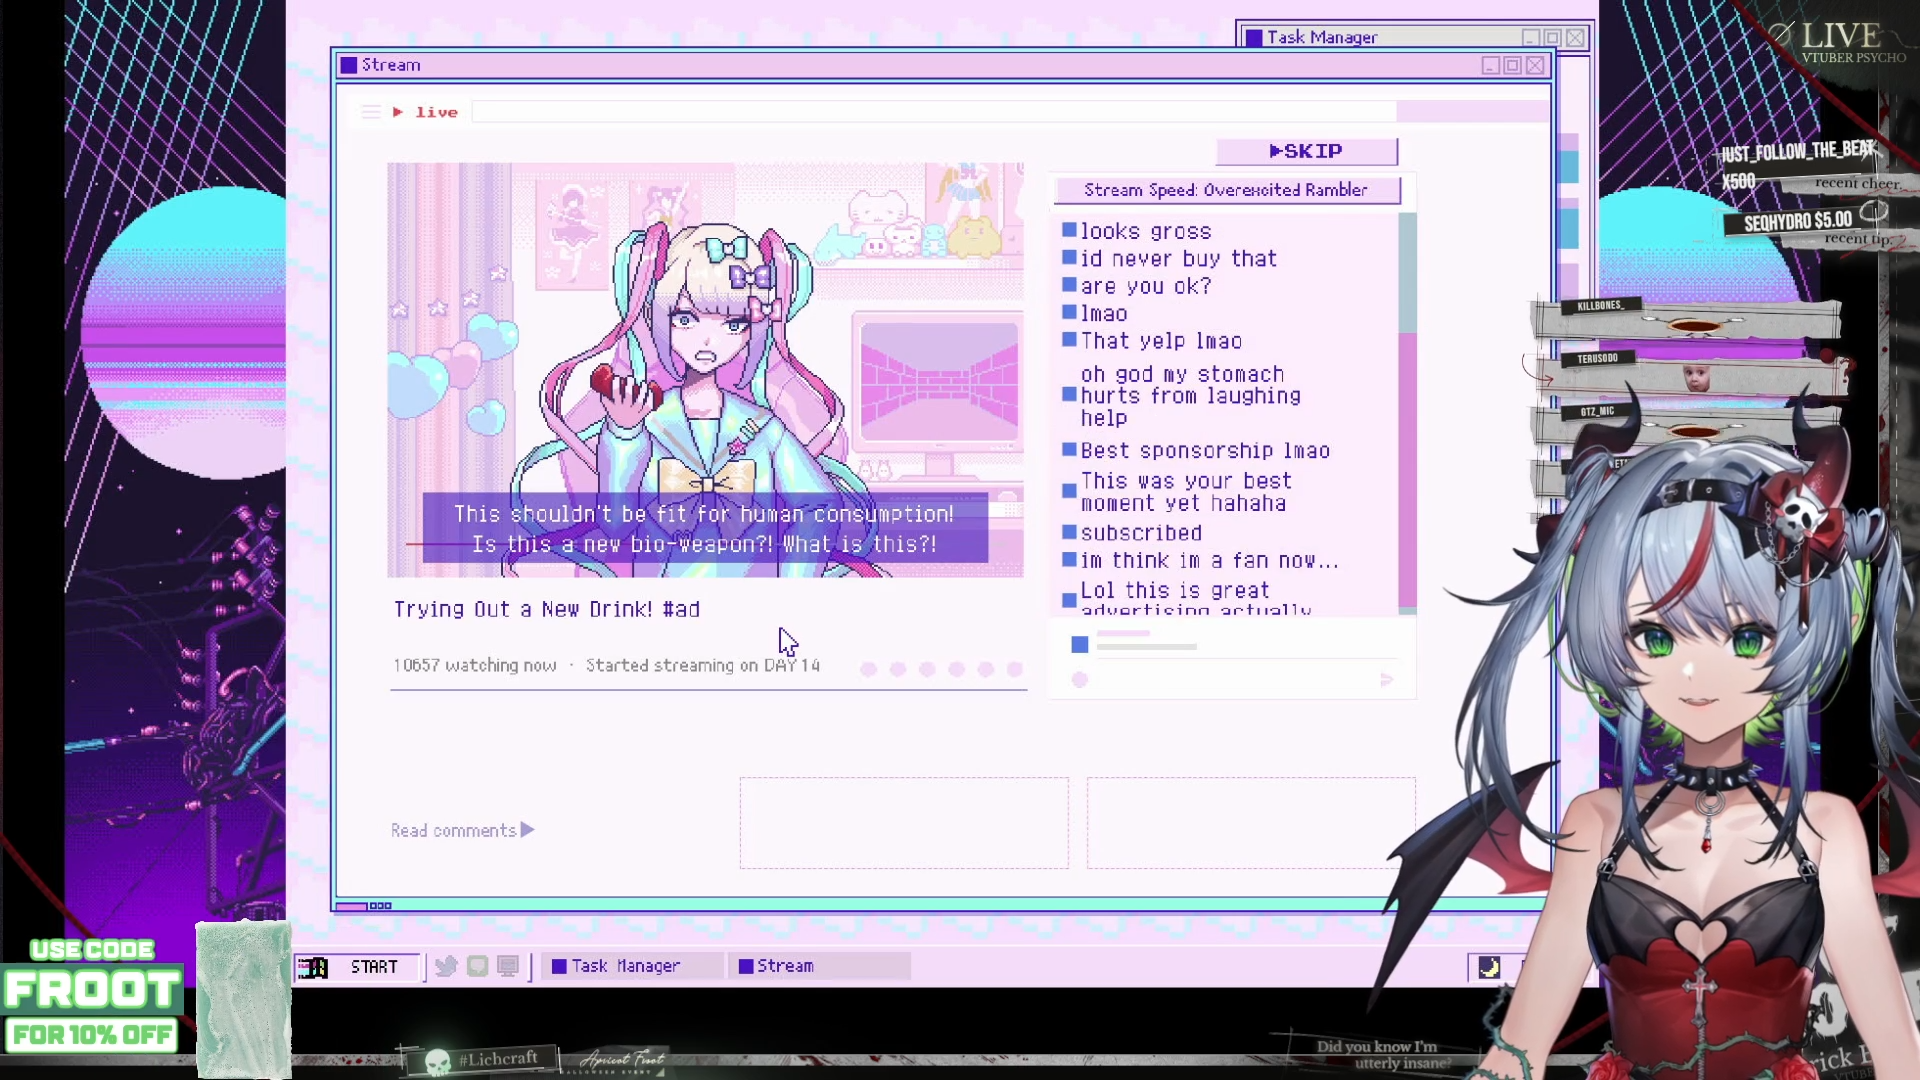Open the monitor taskbar icon
Viewport: 1920px width, 1080px height.
(x=508, y=966)
